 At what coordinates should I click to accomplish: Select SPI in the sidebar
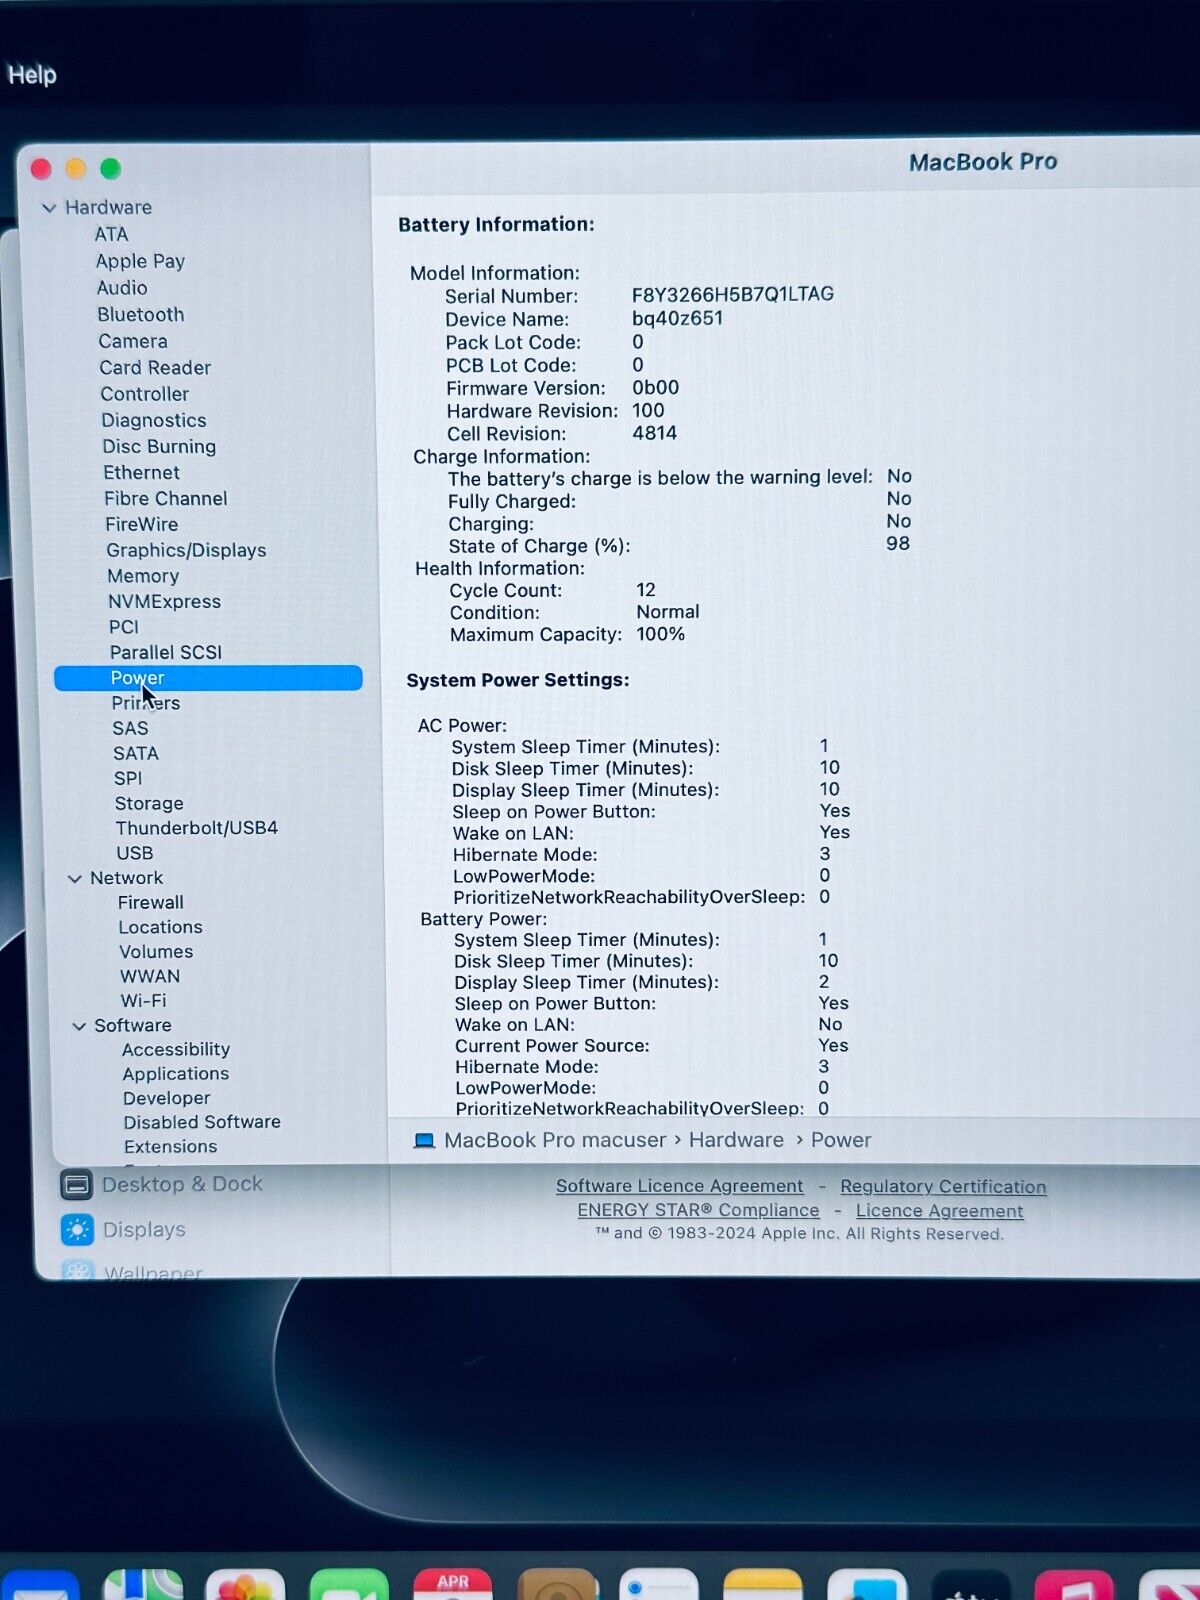pyautogui.click(x=128, y=778)
